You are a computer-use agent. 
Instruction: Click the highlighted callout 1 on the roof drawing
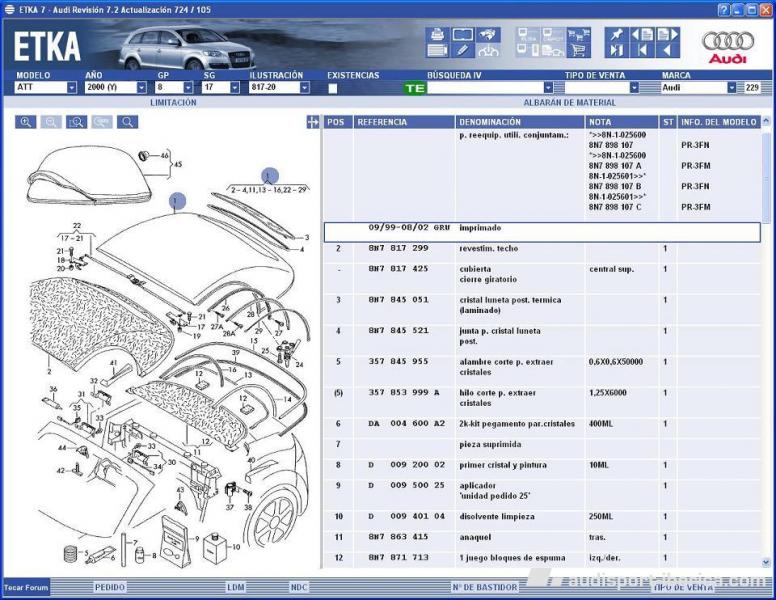coord(177,201)
